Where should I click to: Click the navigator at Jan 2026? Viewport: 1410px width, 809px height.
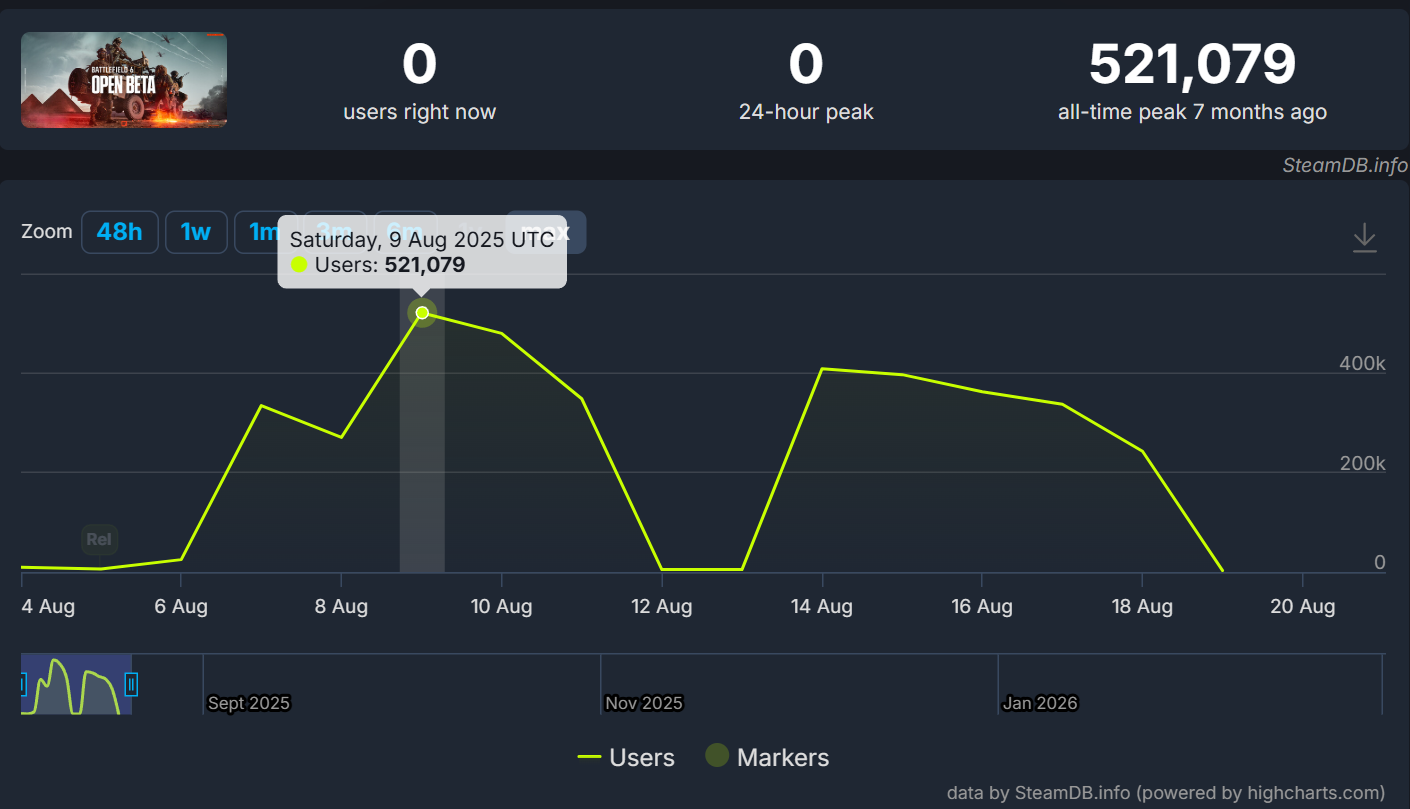tap(1040, 703)
